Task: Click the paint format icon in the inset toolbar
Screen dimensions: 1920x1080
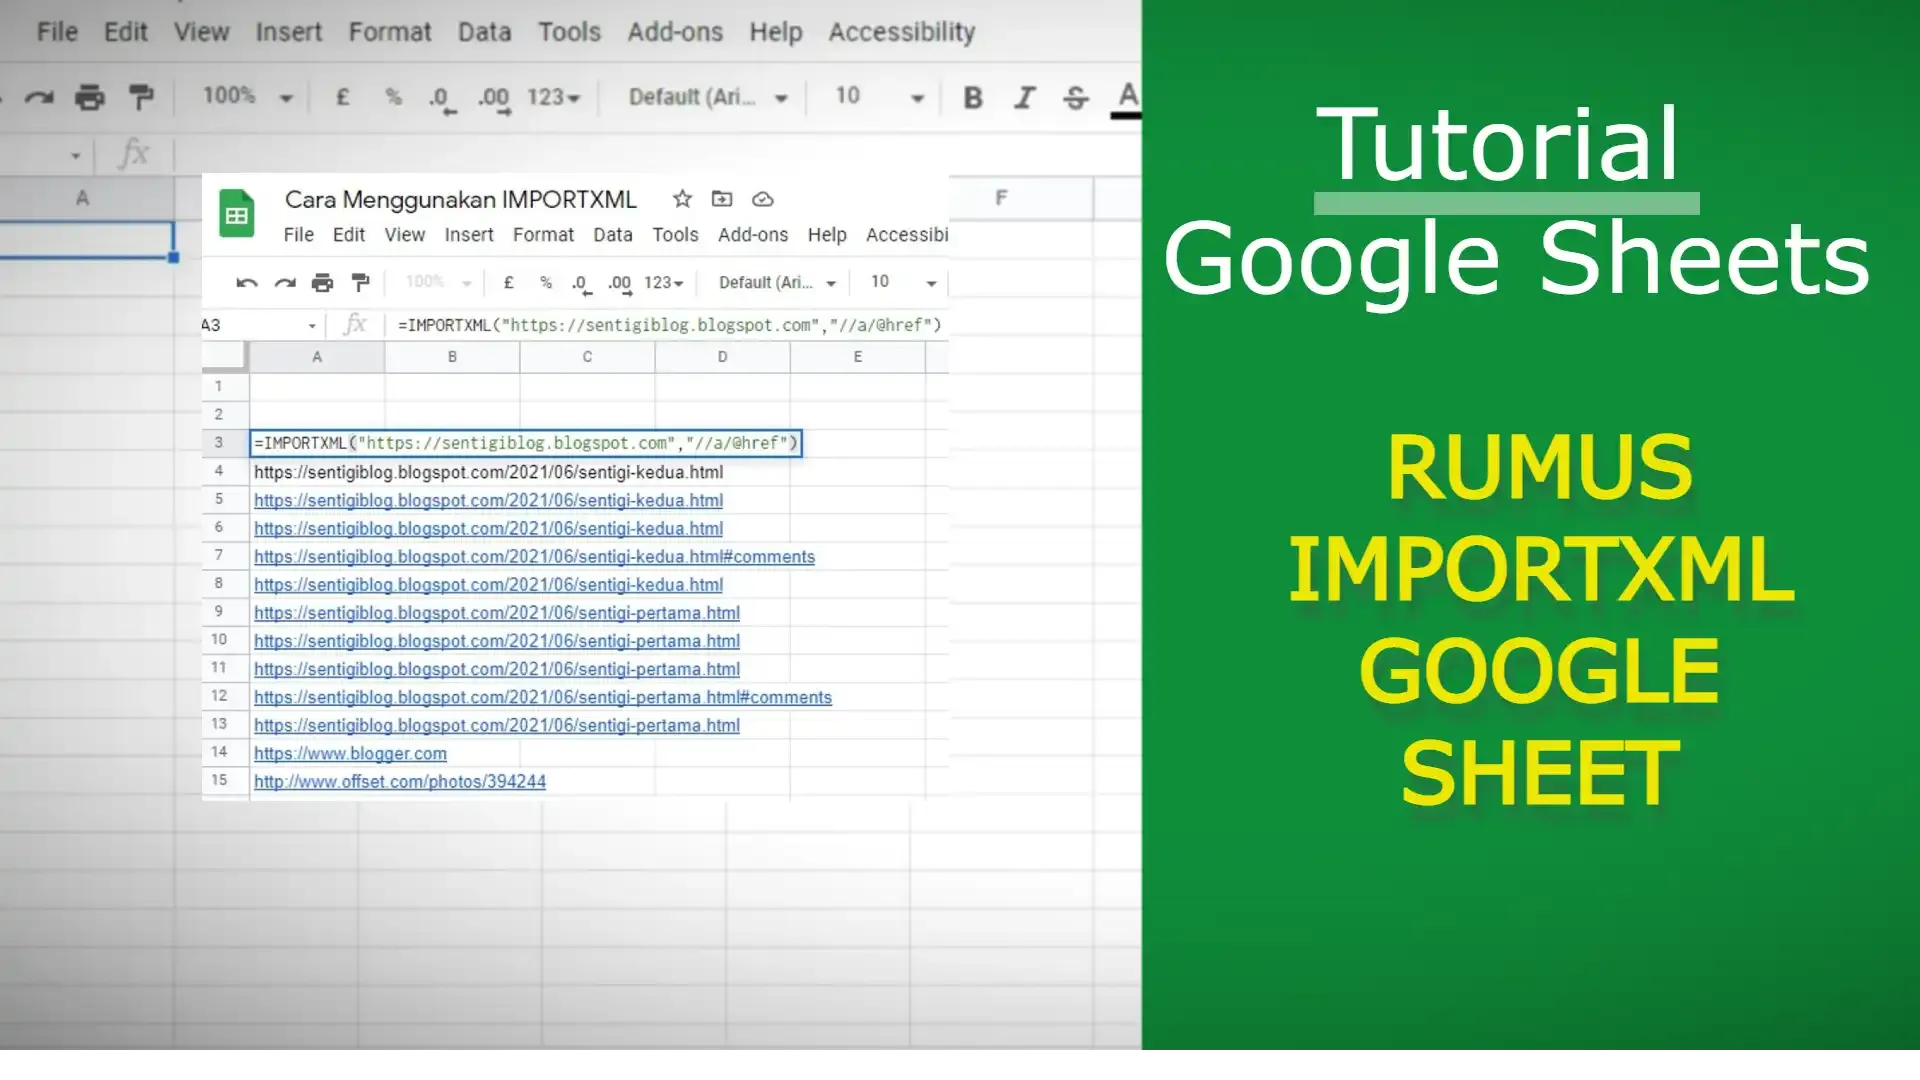Action: [360, 283]
